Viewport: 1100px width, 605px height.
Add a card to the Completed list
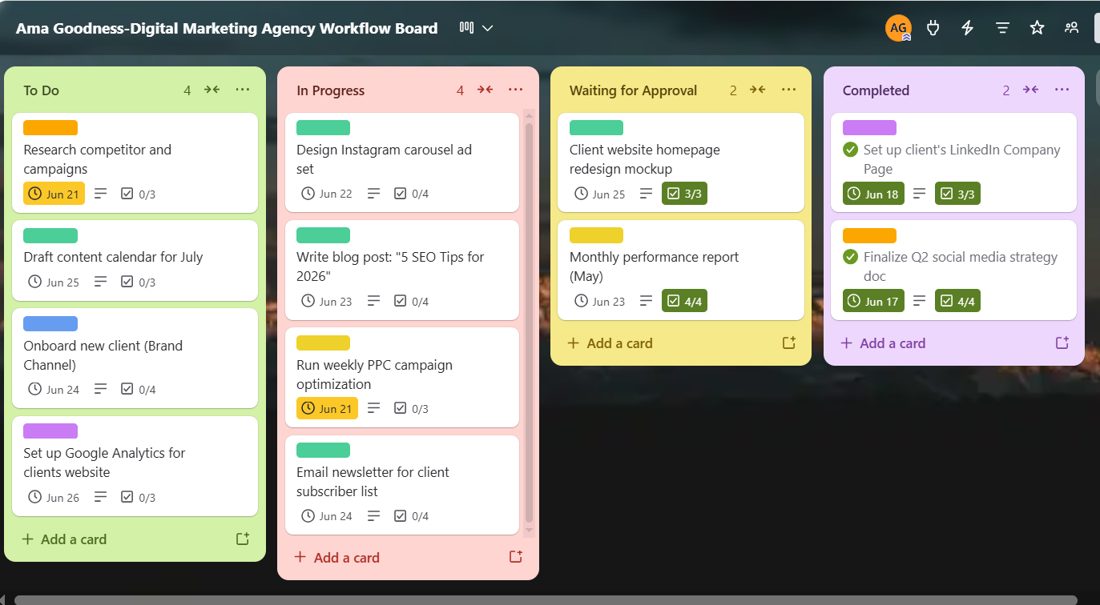pos(883,343)
